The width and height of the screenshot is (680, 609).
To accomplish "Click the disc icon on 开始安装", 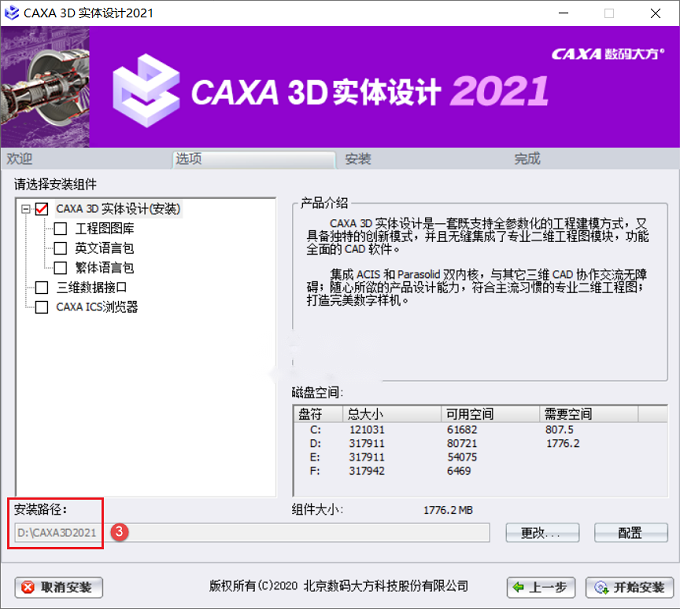I will coord(601,587).
